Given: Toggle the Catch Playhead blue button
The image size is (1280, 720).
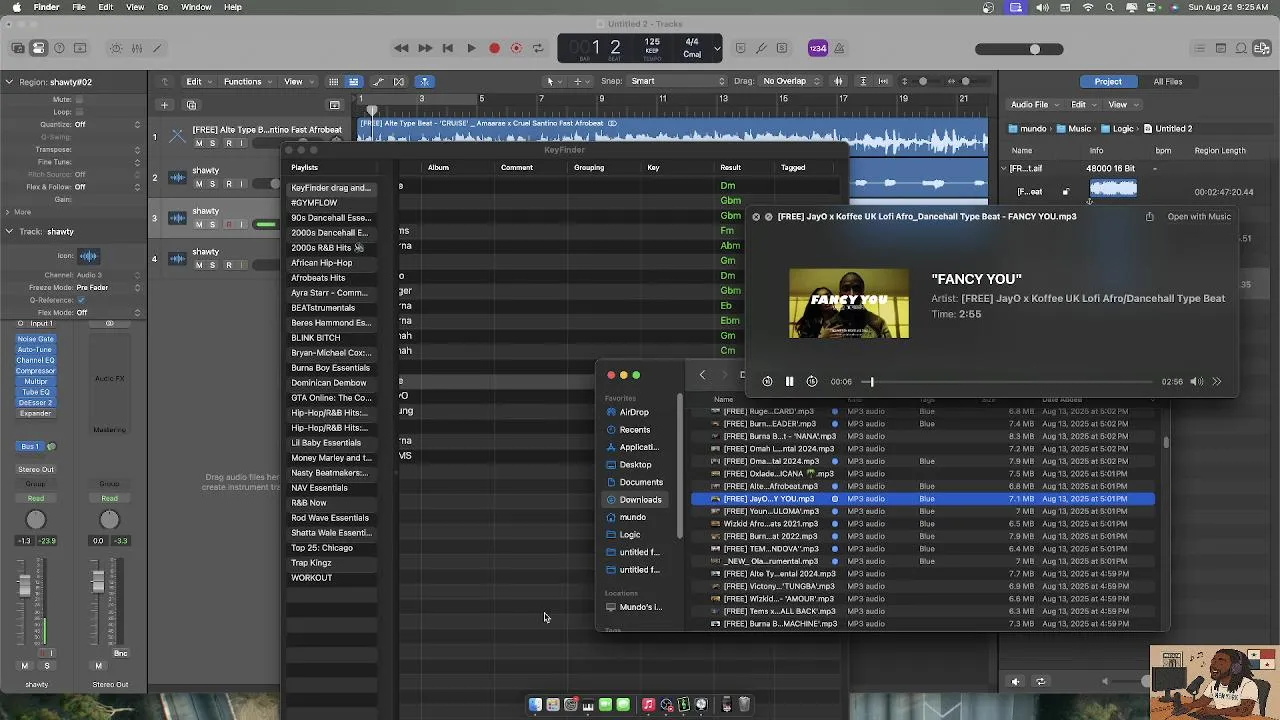Looking at the screenshot, I should (424, 81).
